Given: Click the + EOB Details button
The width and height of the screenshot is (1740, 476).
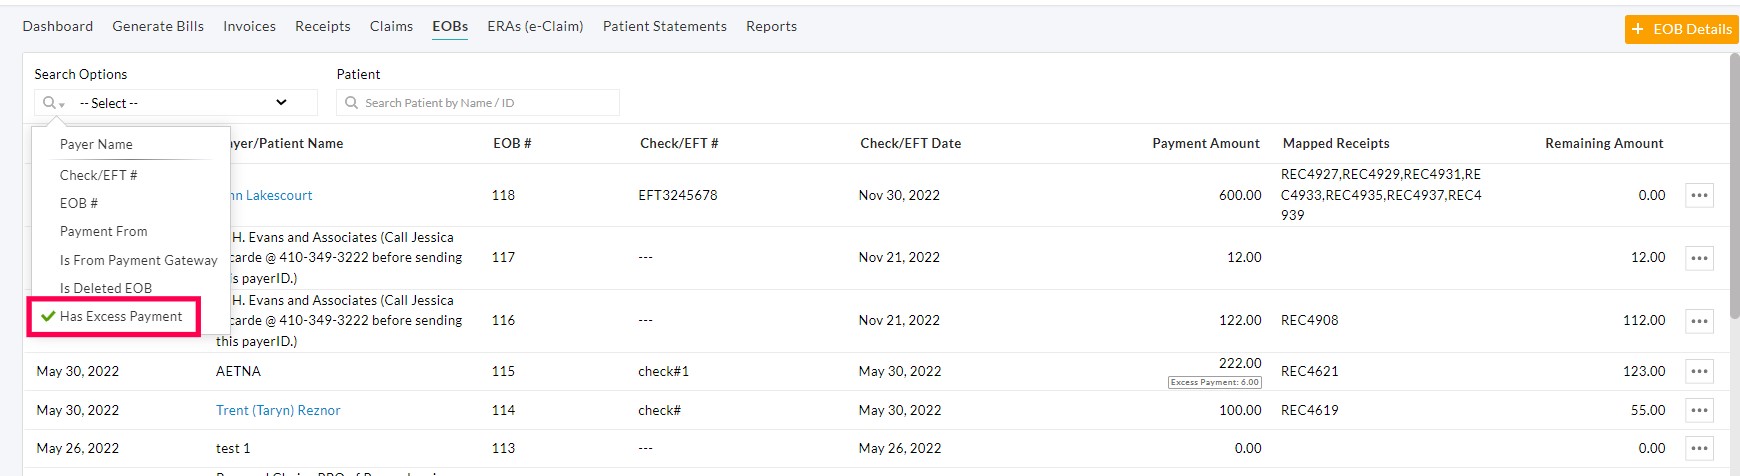Looking at the screenshot, I should [1681, 29].
